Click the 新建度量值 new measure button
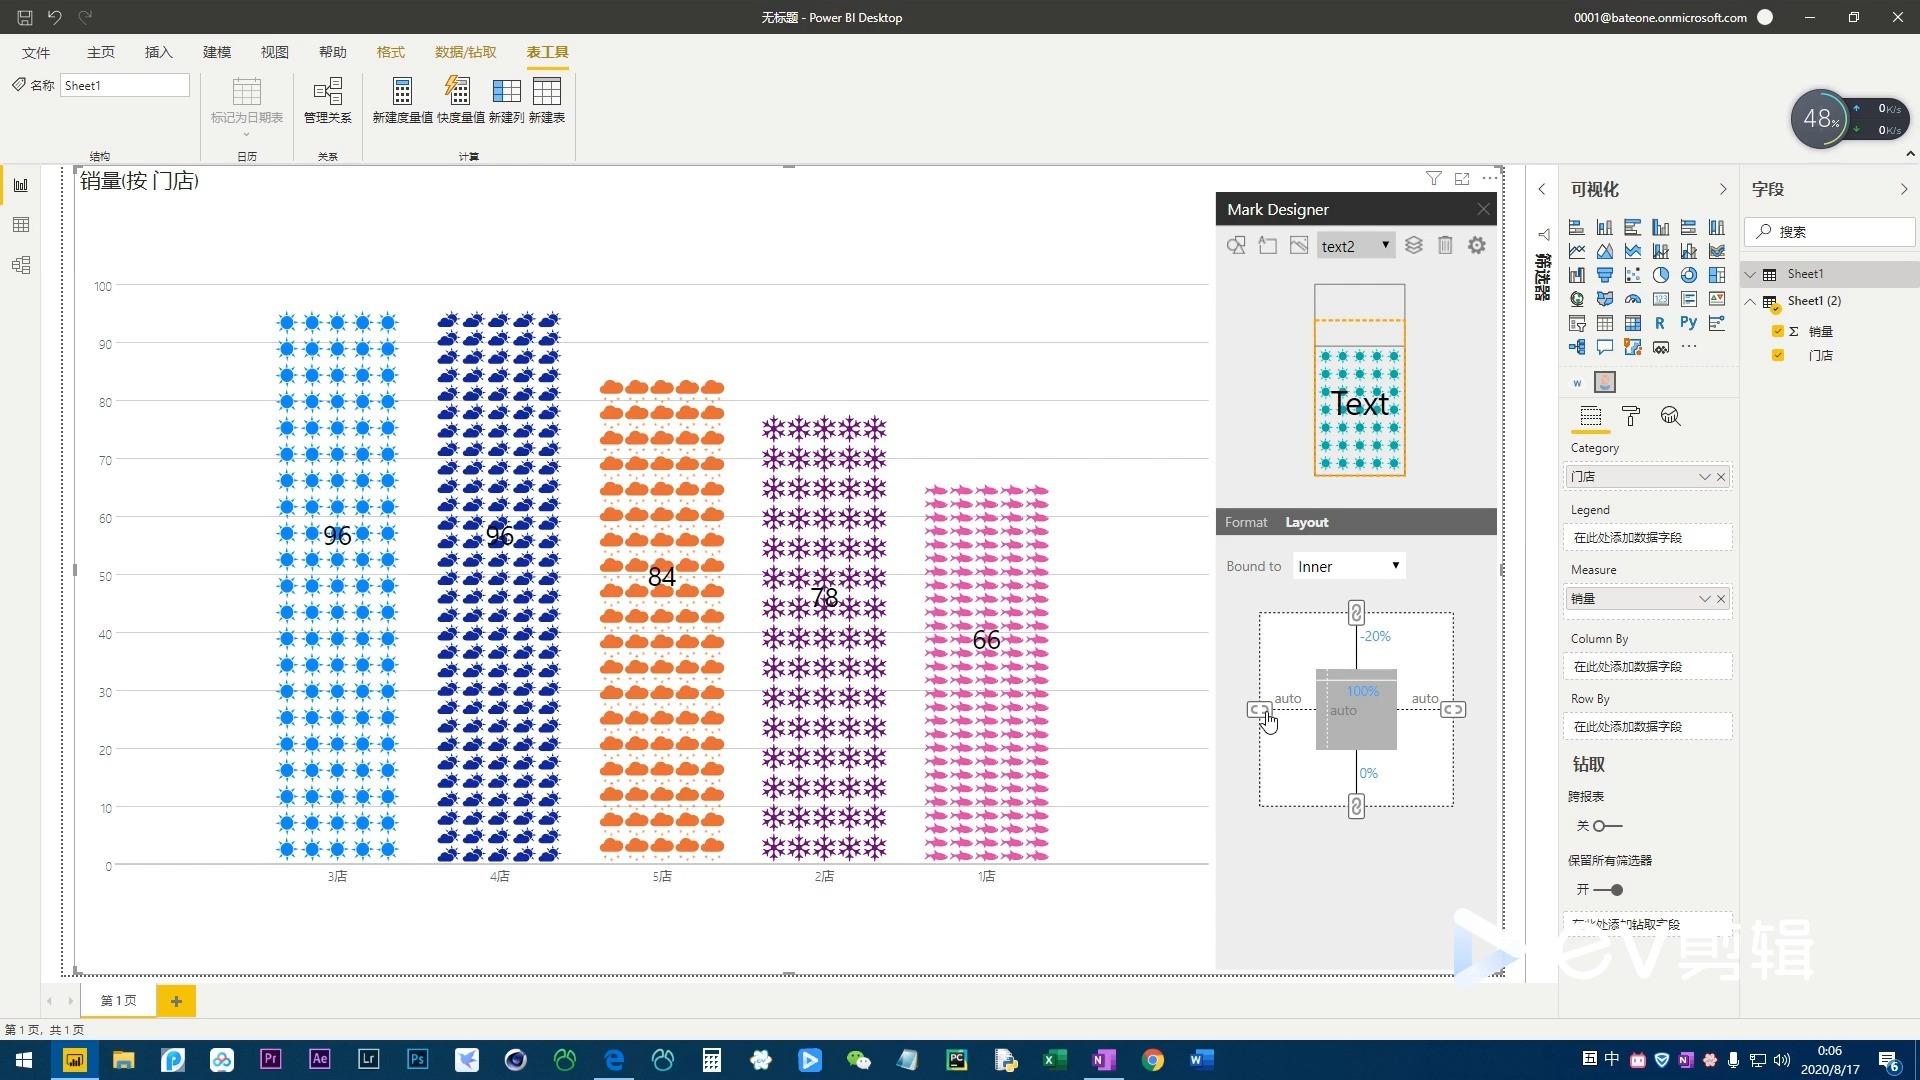 pos(402,101)
